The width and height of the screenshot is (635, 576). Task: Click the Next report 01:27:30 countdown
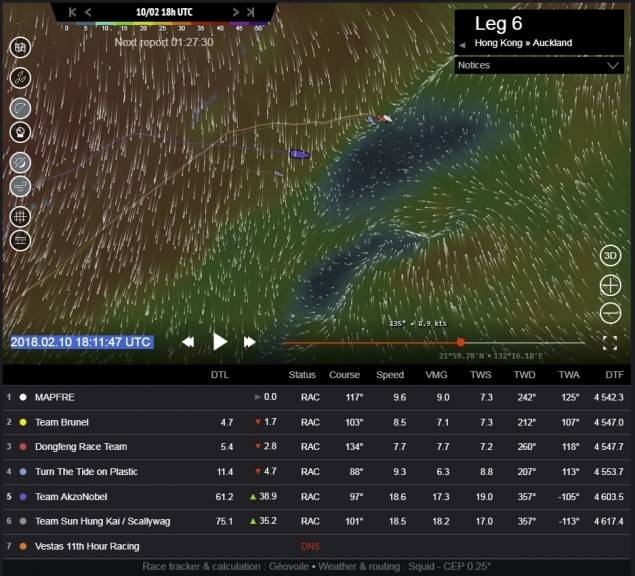tap(164, 42)
